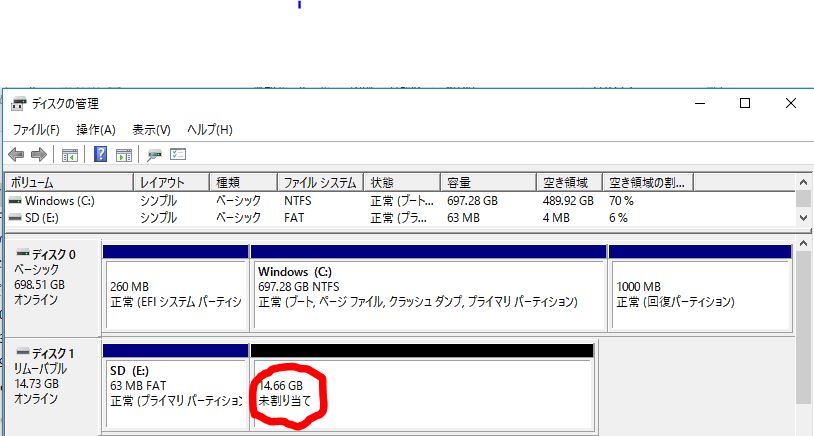Click the NTFS file system cell

[x=297, y=200]
